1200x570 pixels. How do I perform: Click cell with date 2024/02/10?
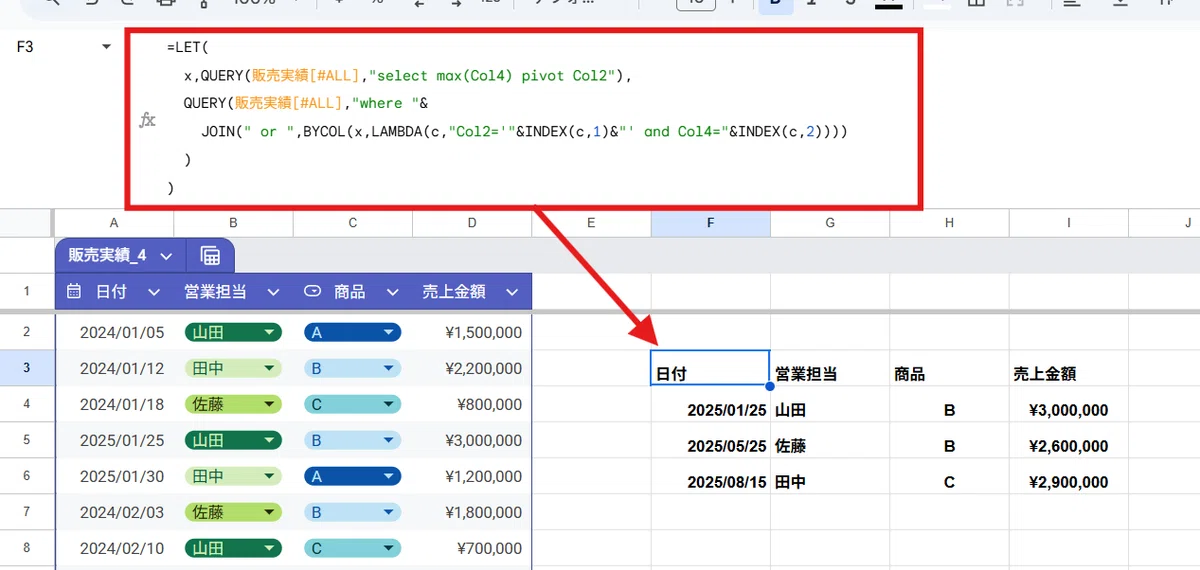point(114,549)
